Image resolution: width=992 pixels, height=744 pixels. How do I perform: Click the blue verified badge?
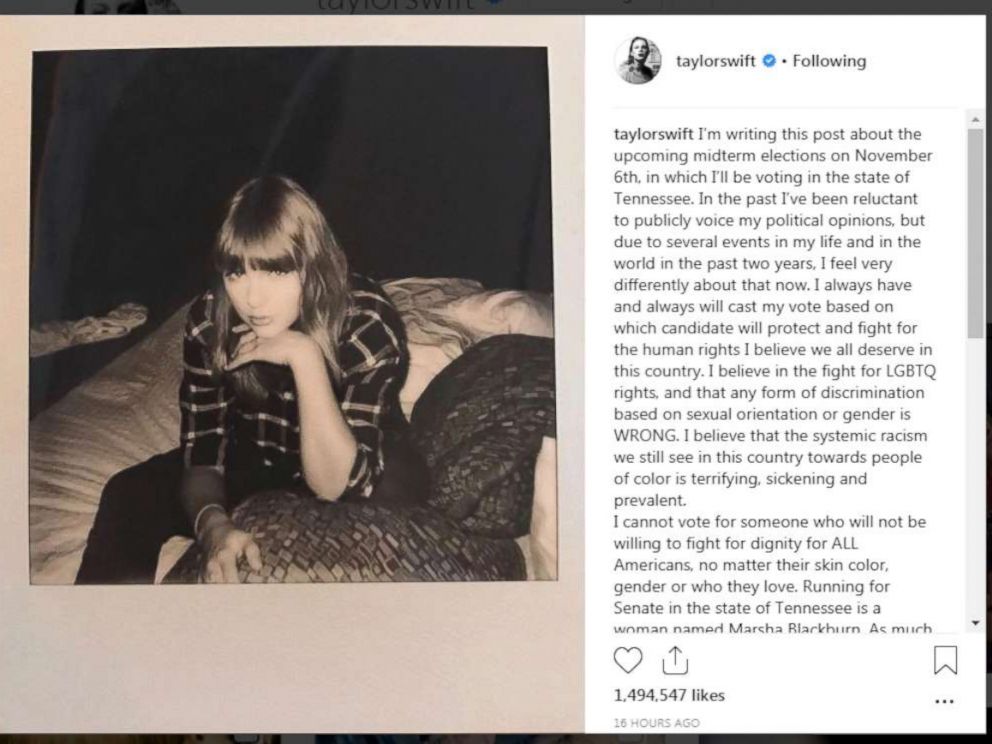pos(769,61)
